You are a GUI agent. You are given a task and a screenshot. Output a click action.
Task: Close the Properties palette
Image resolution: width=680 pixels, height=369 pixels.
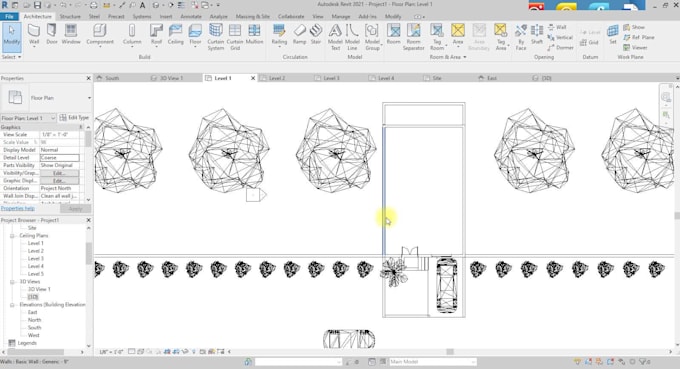coord(88,78)
